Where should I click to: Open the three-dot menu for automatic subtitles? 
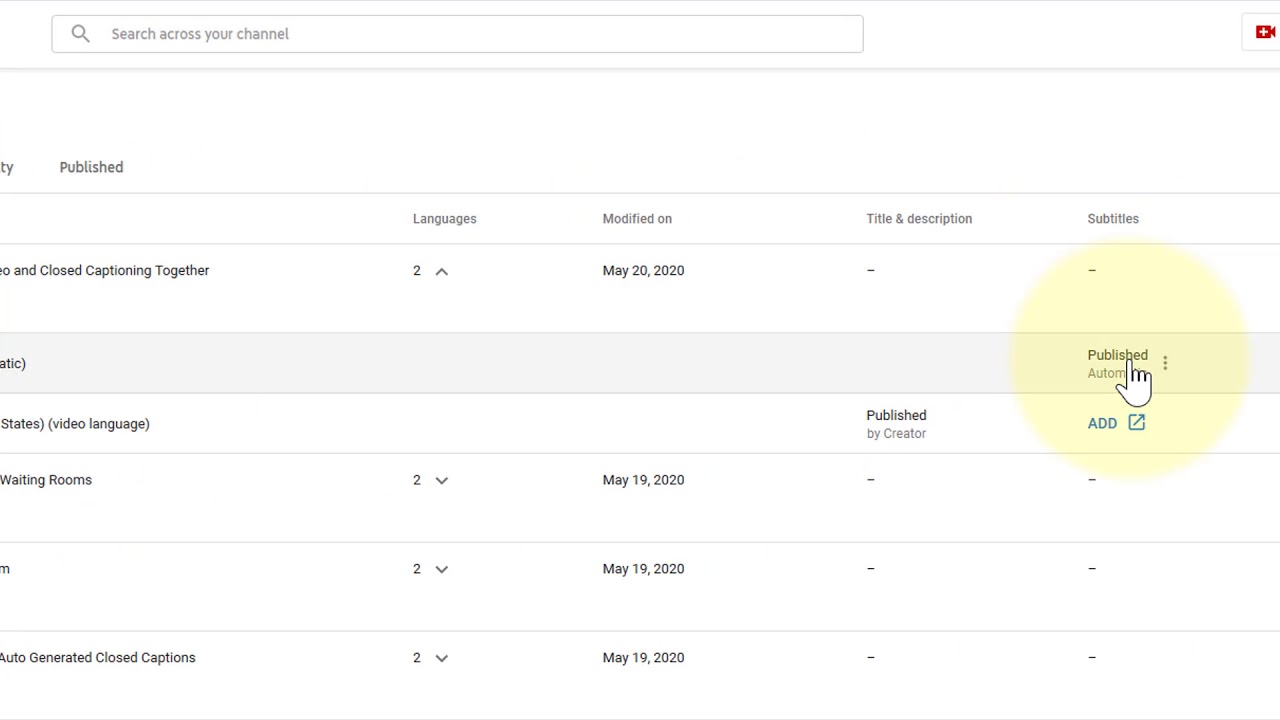[1165, 363]
